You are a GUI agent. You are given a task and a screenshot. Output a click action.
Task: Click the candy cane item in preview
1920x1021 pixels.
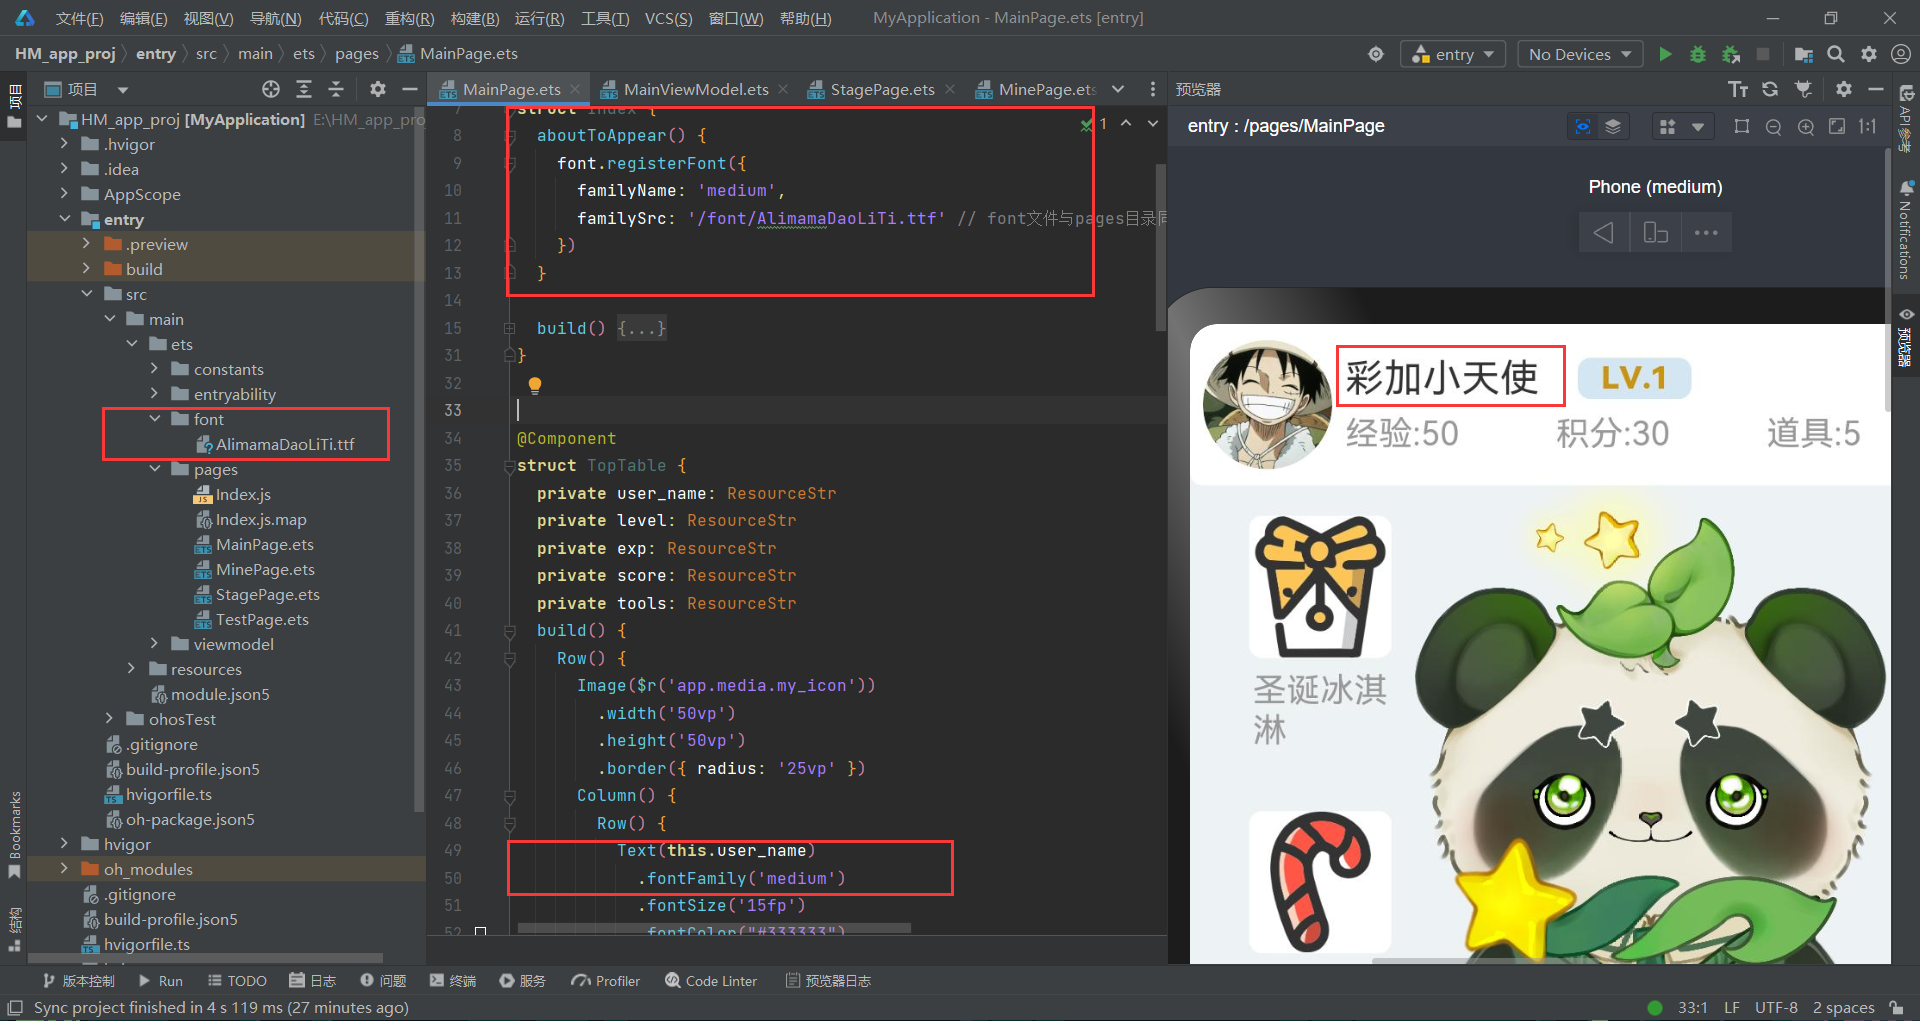(1320, 881)
